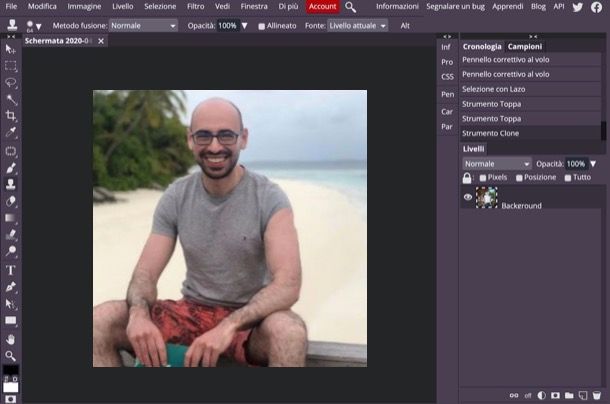This screenshot has width=610, height=404.
Task: Open the Apprendi link
Action: point(507,6)
